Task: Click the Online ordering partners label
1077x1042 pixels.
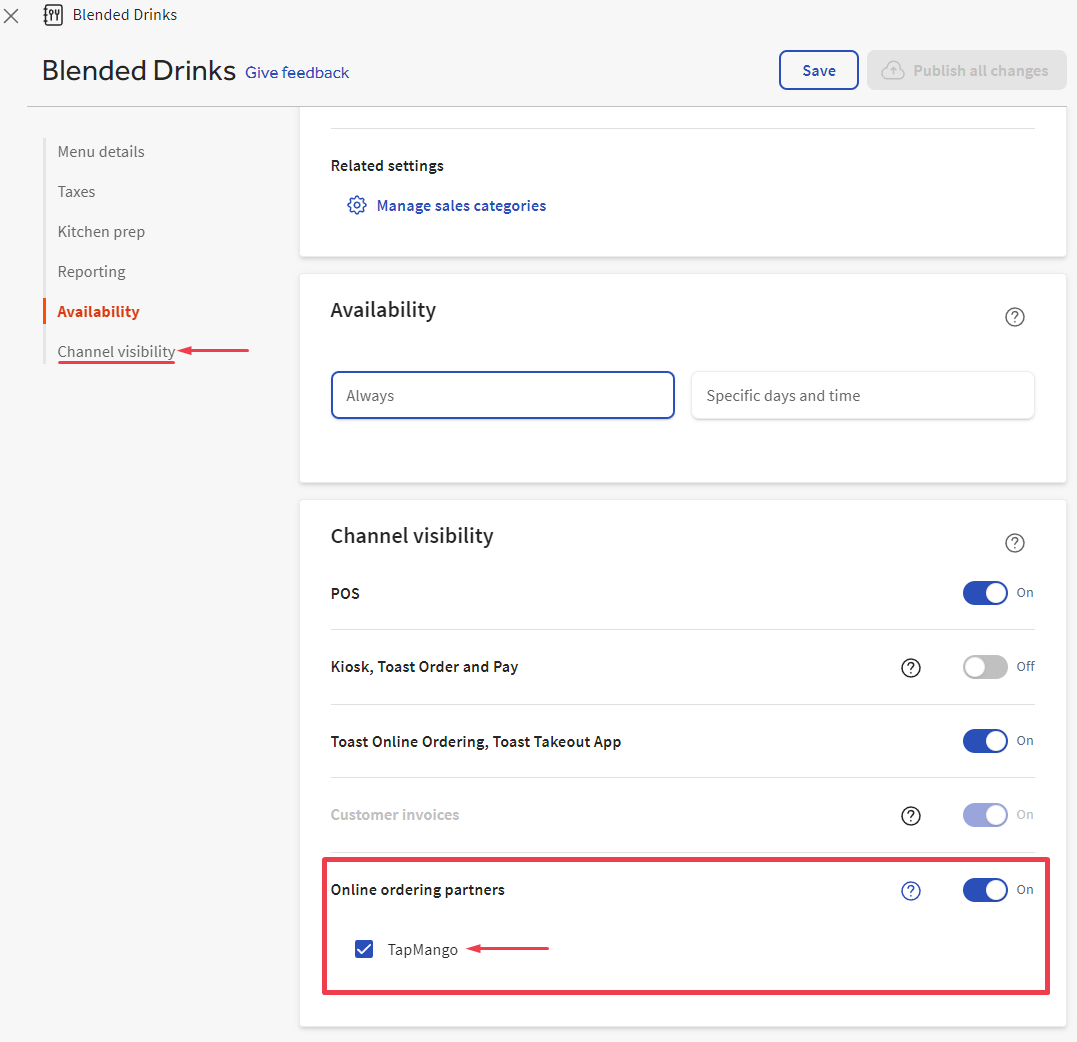Action: [417, 890]
